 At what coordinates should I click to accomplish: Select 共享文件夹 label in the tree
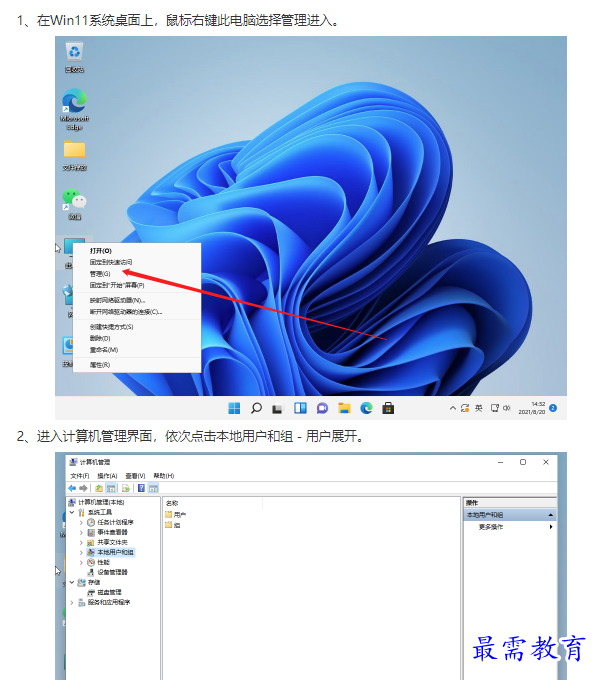click(112, 543)
